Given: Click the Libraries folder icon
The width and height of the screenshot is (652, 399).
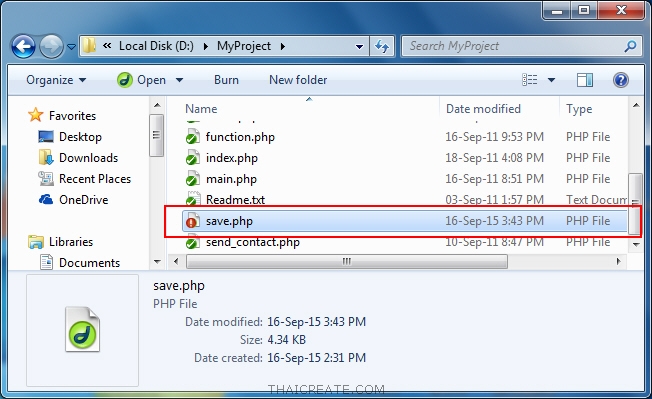Looking at the screenshot, I should (36, 242).
